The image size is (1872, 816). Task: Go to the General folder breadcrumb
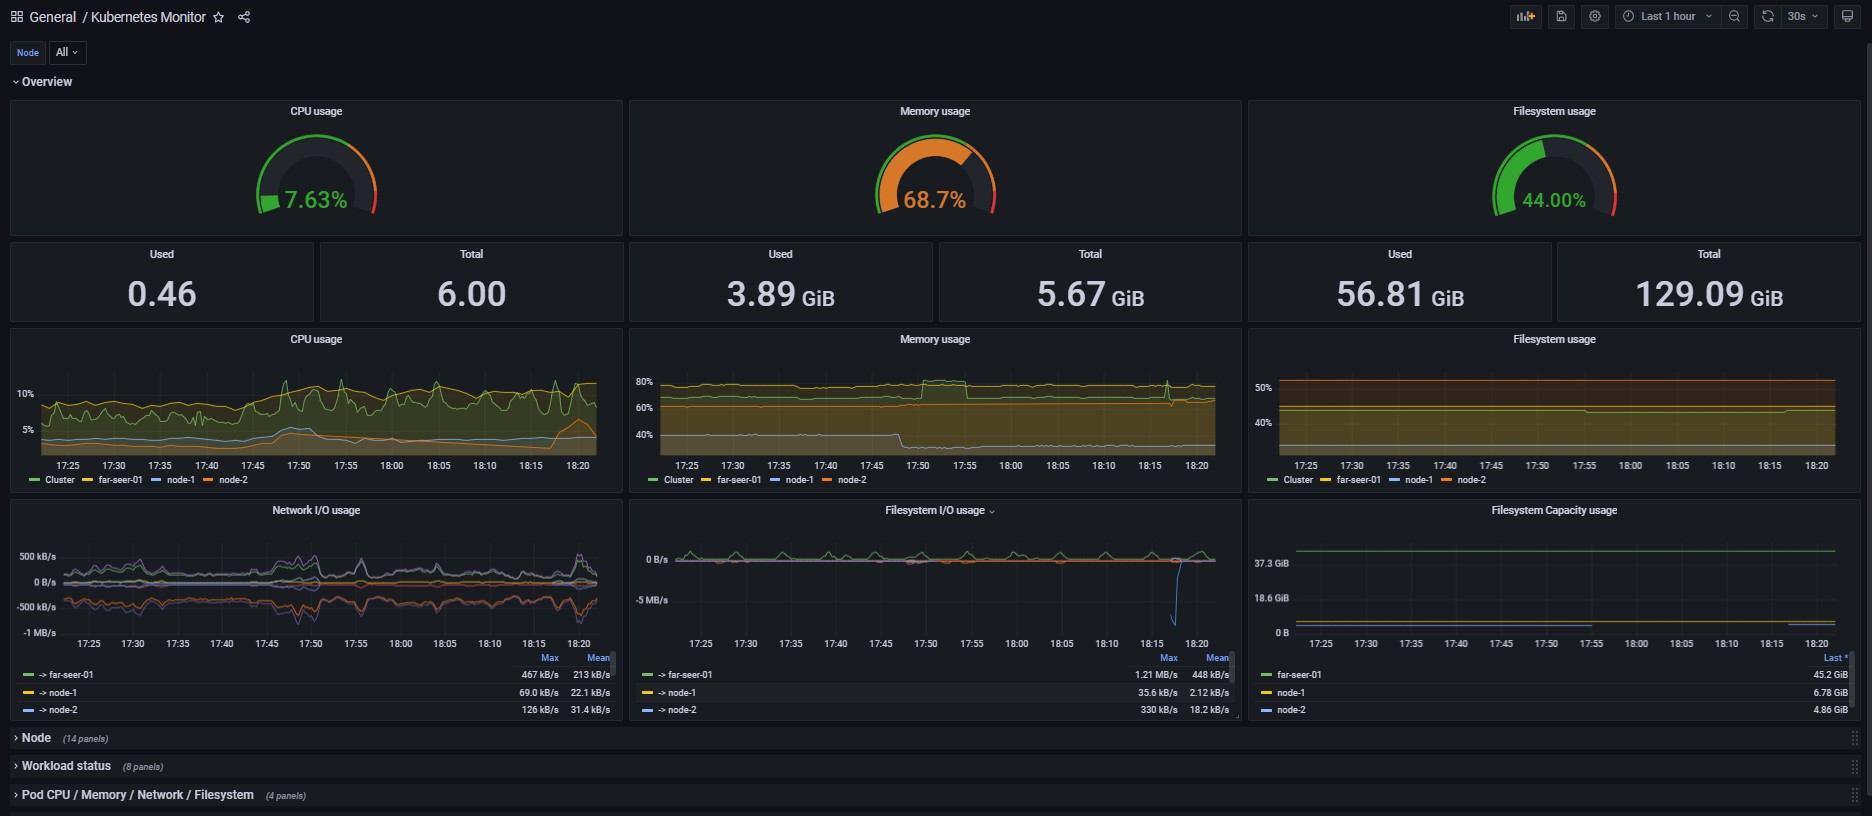(x=53, y=17)
